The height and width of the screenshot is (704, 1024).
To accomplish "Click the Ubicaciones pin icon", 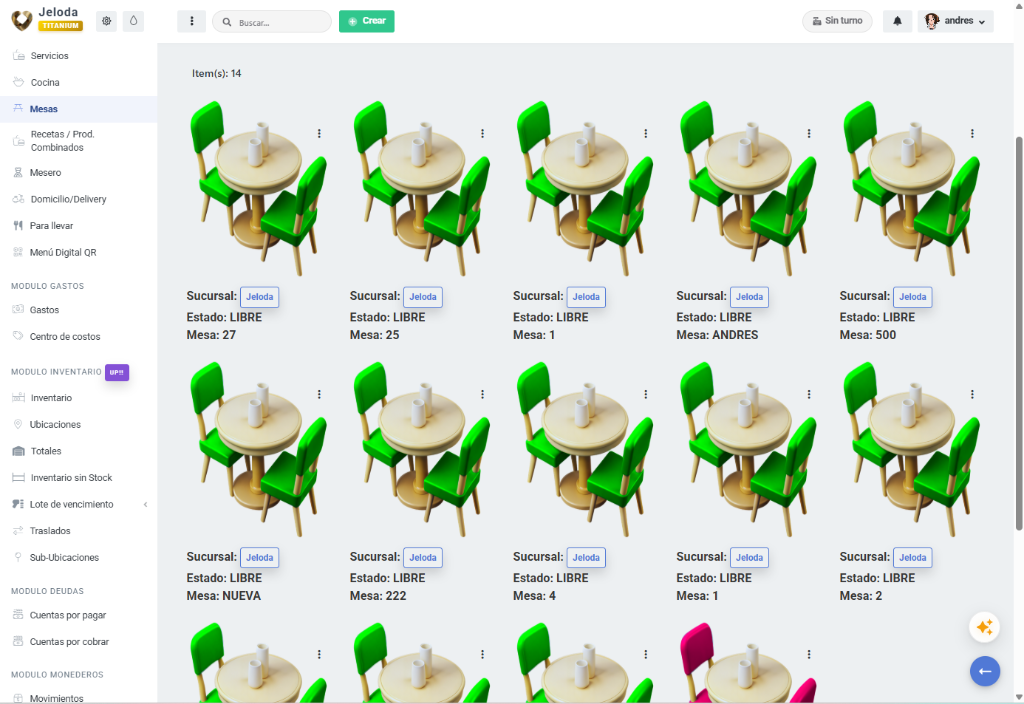I will tap(18, 424).
